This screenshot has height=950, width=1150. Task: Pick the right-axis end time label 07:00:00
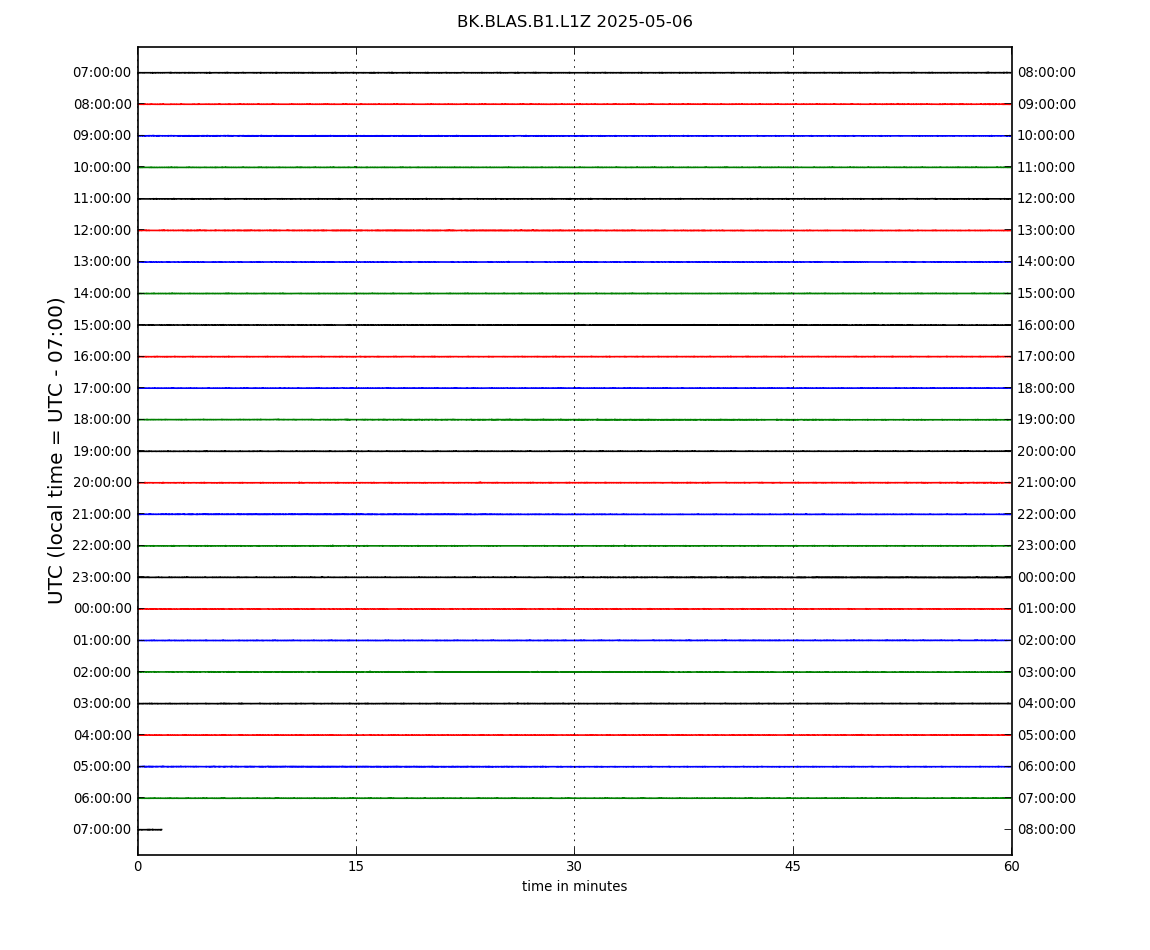click(x=1047, y=798)
